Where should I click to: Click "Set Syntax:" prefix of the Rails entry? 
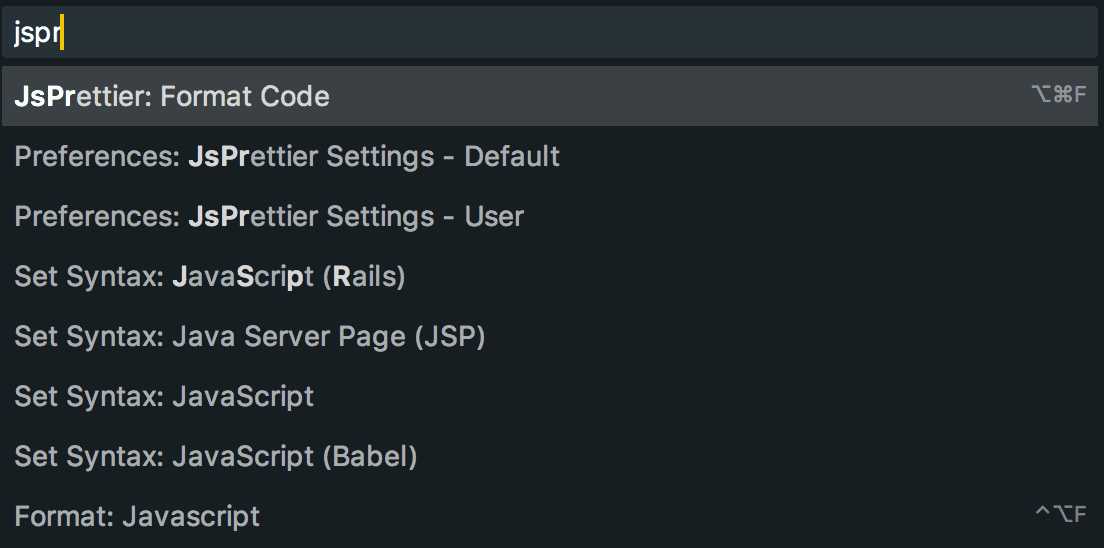pyautogui.click(x=88, y=276)
